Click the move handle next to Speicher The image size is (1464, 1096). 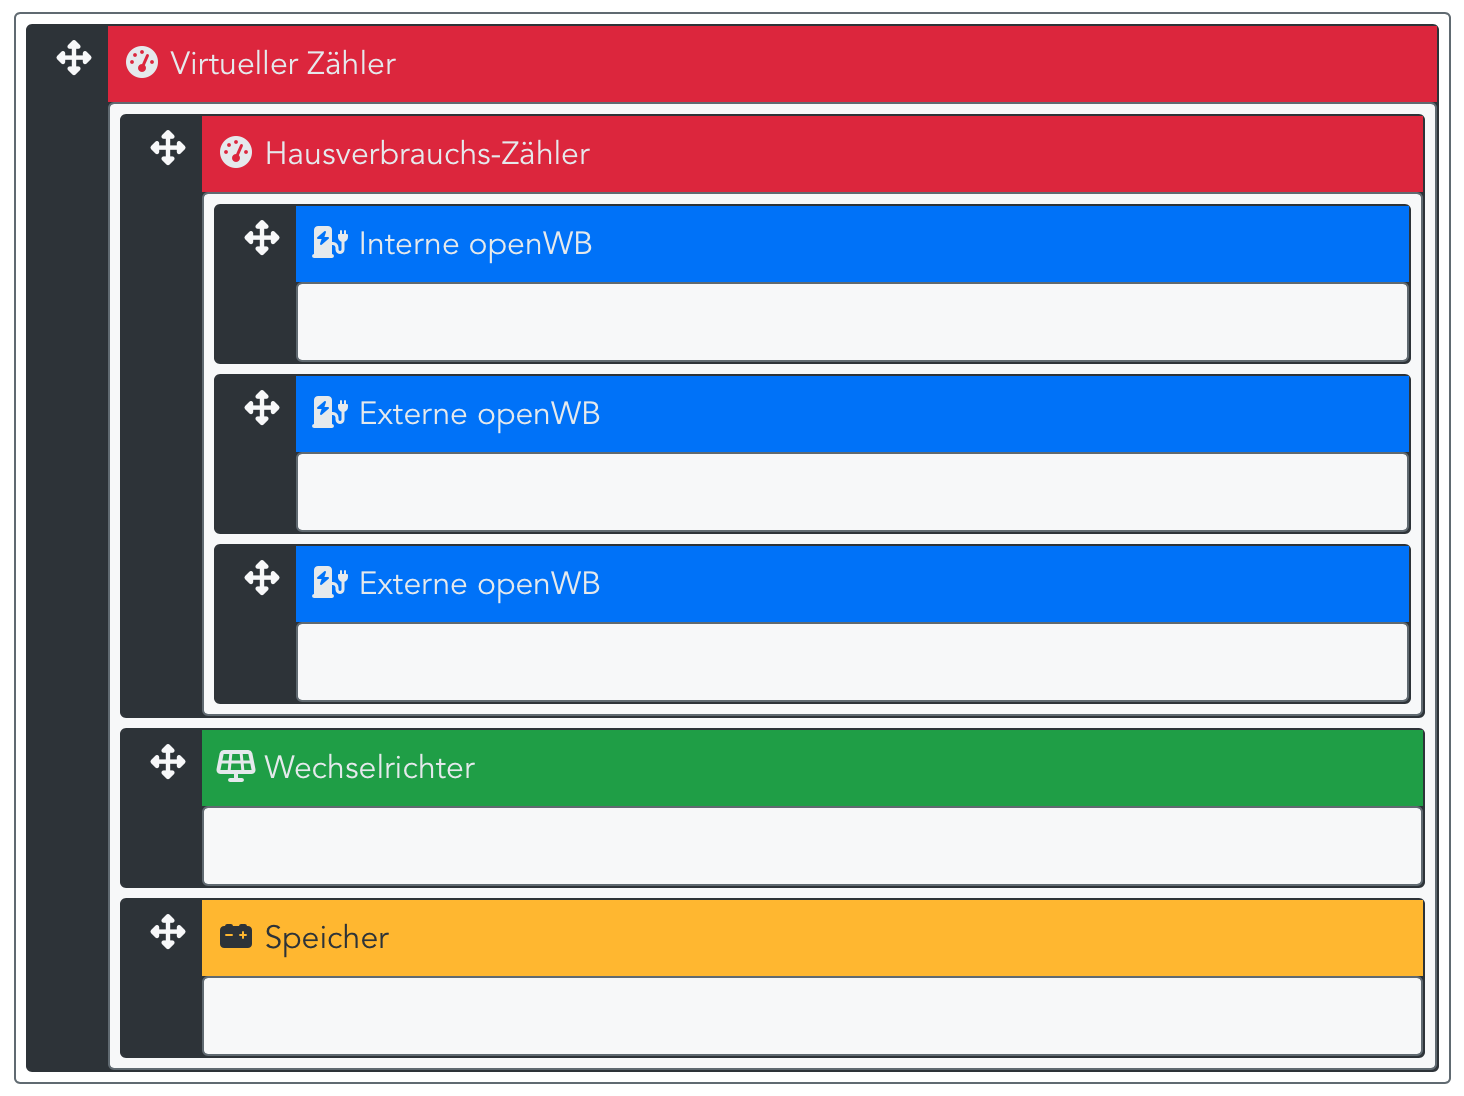coord(168,932)
